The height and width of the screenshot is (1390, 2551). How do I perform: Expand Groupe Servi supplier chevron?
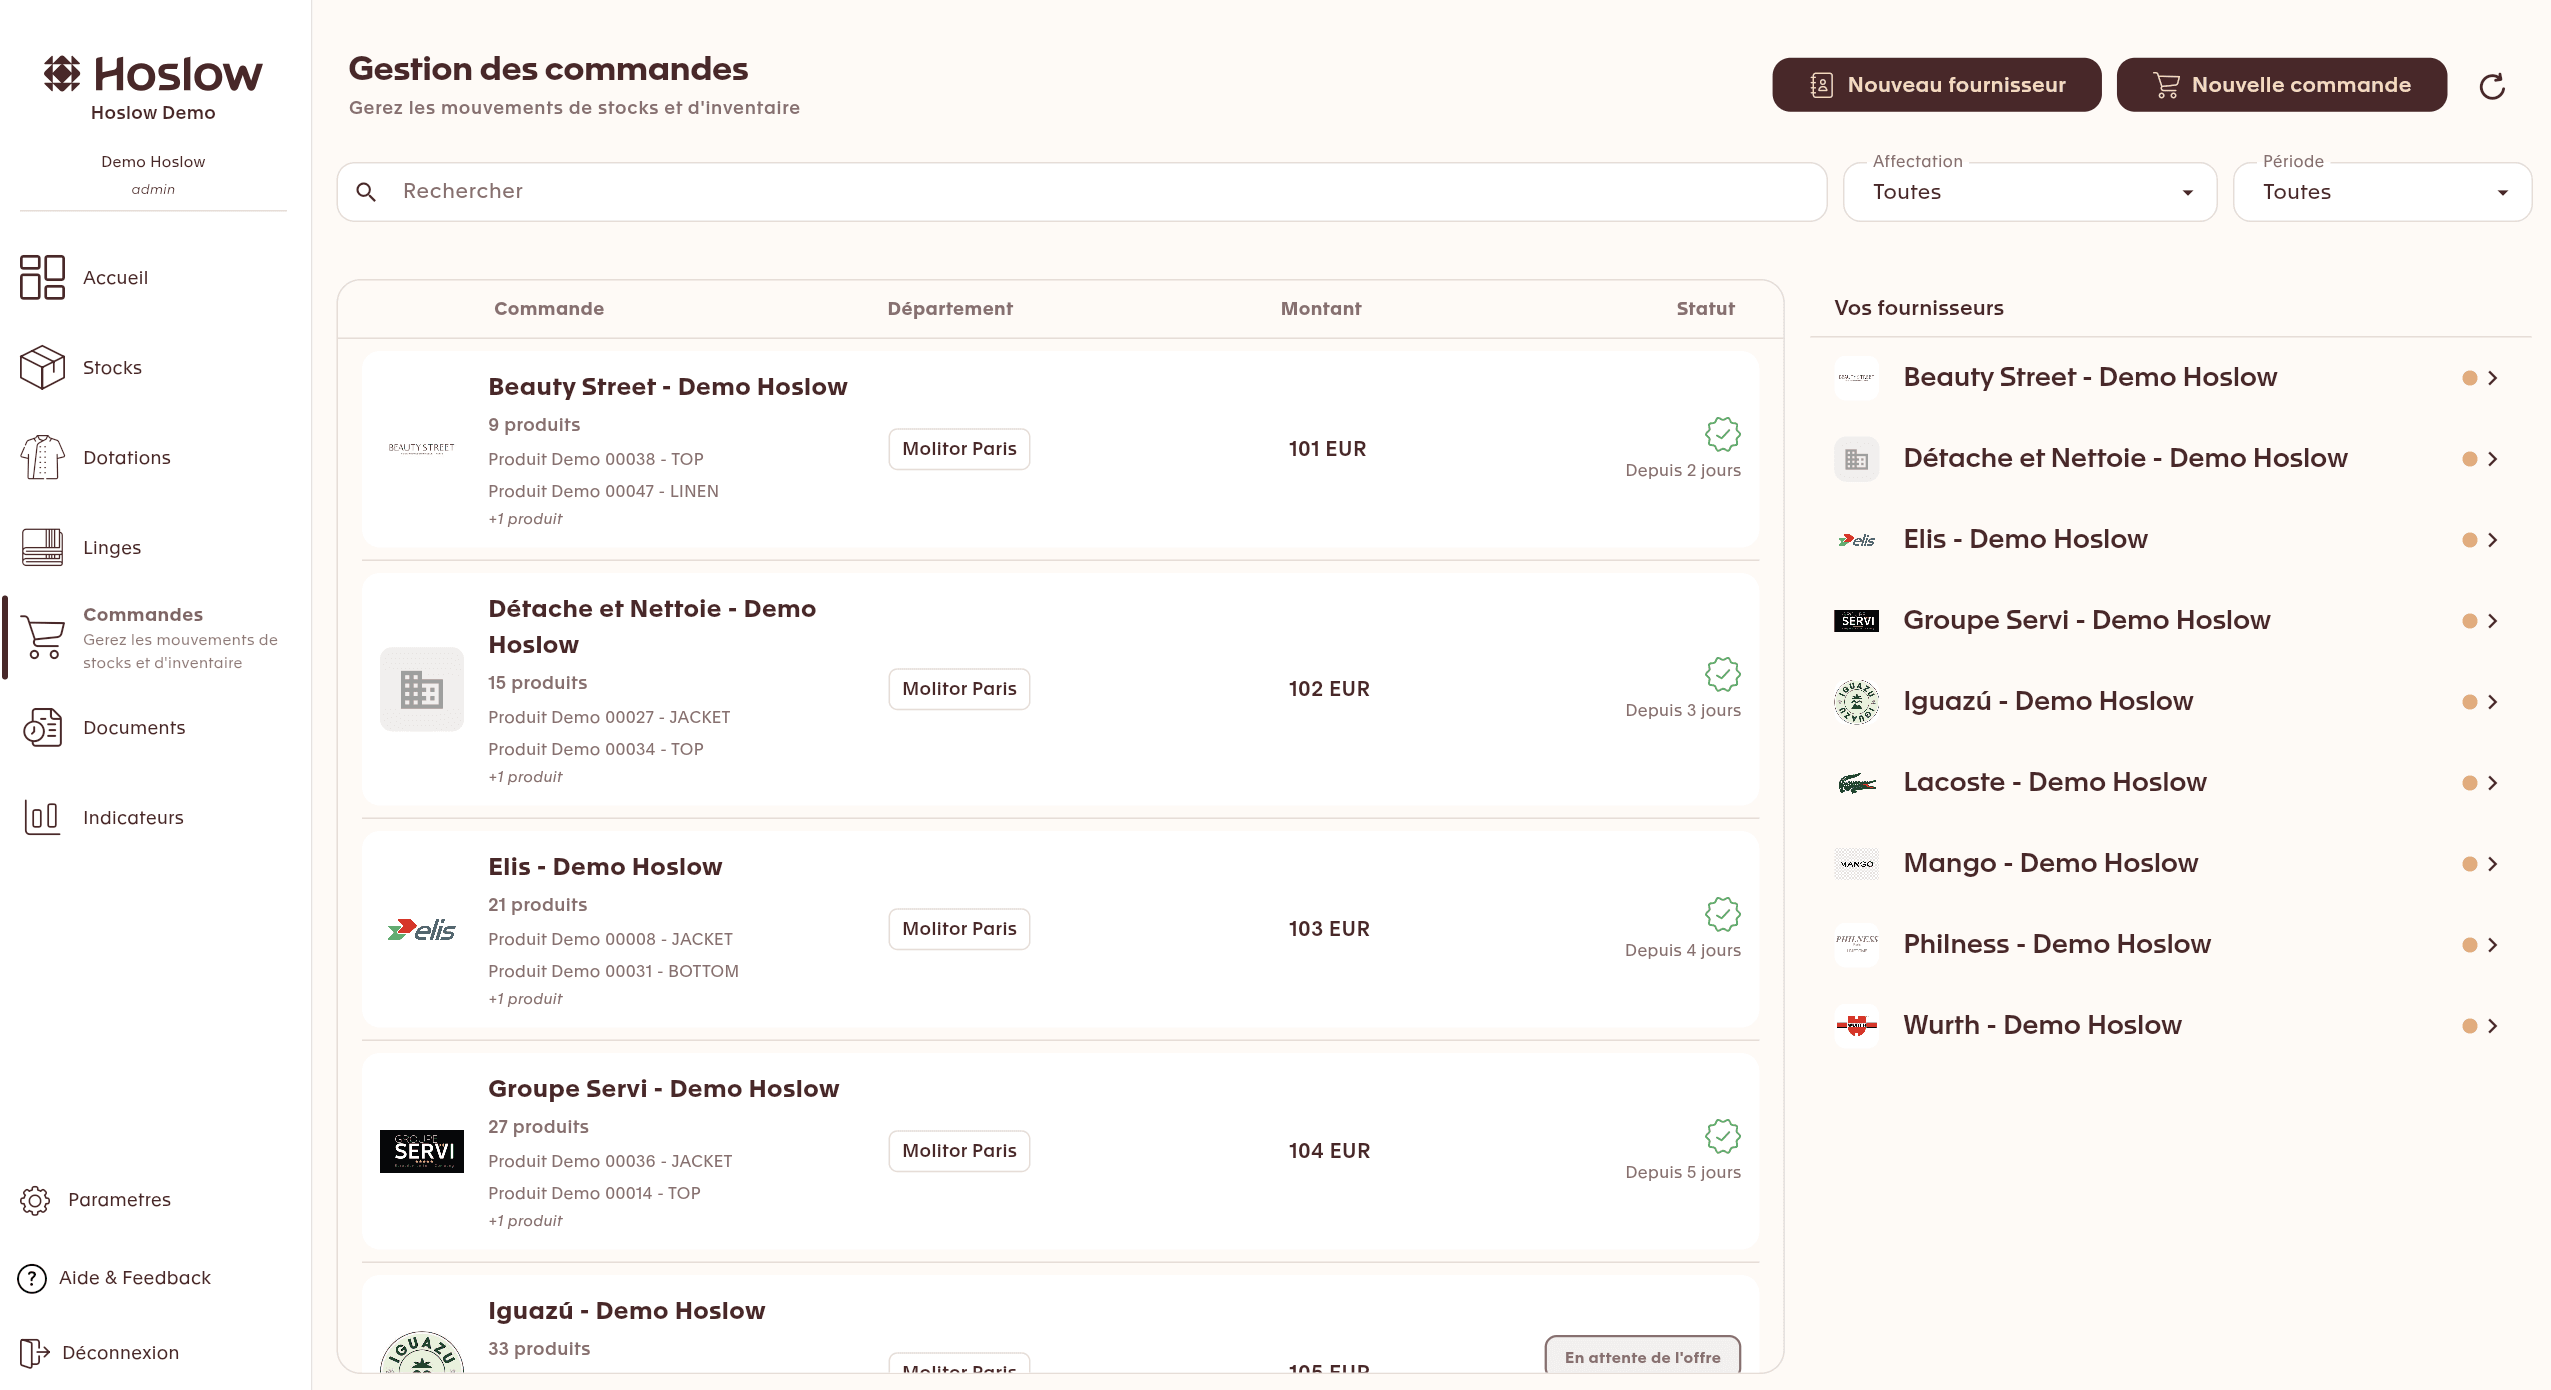2493,621
